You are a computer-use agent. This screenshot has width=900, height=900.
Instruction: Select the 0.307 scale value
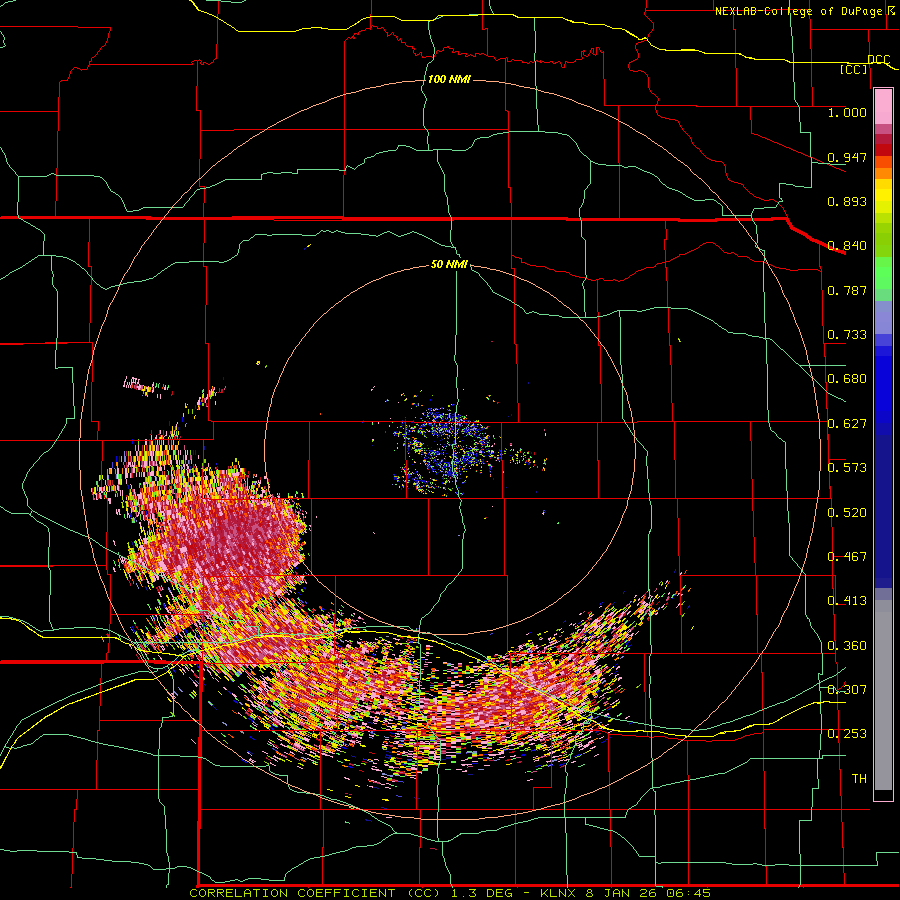click(847, 690)
